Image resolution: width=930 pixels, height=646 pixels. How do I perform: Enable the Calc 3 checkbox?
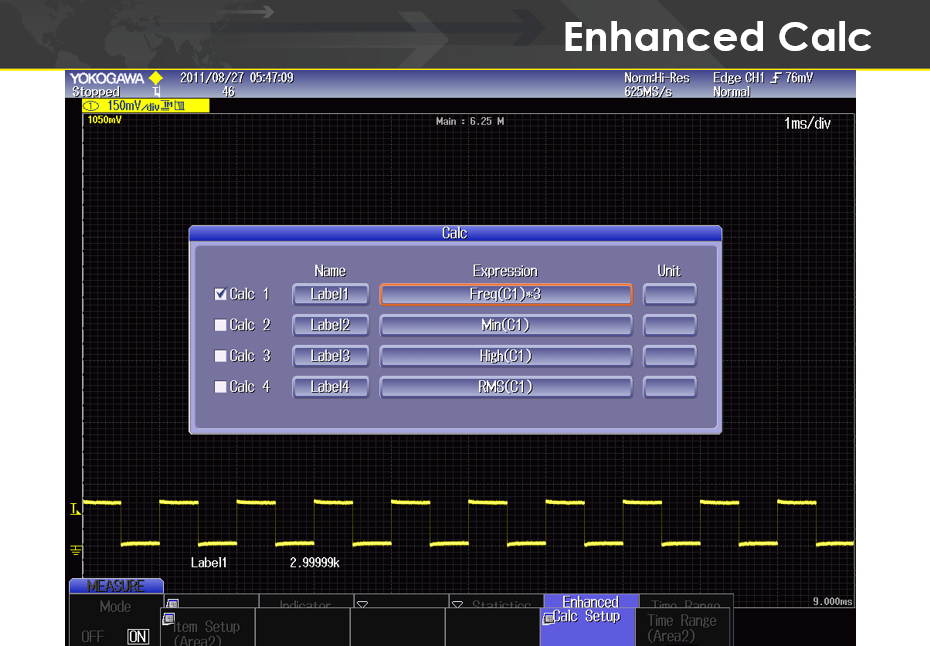220,356
